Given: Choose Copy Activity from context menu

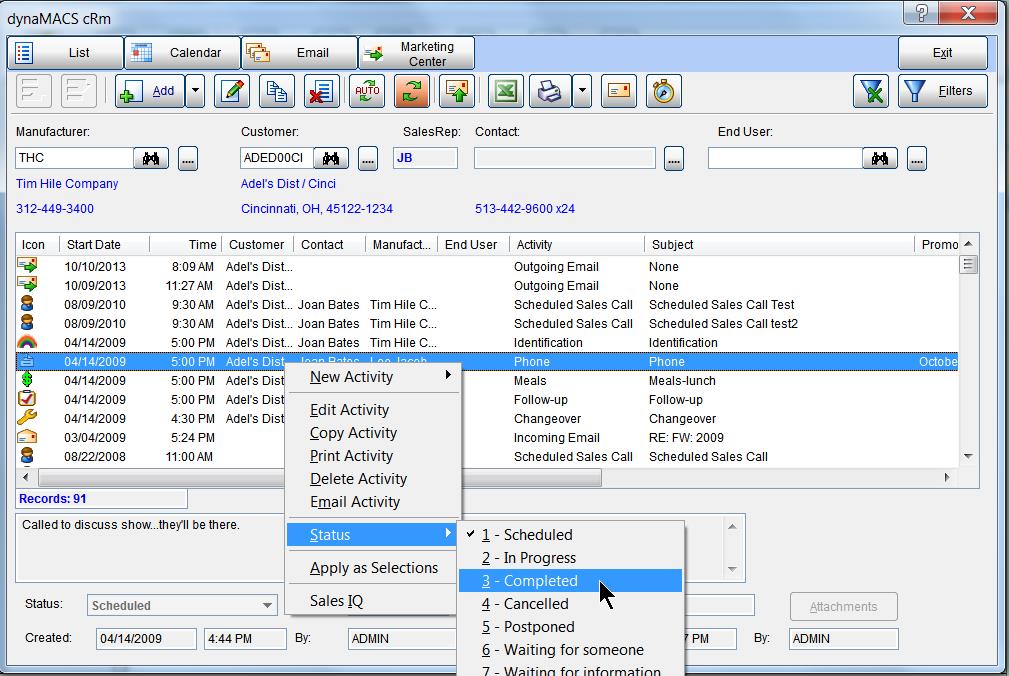Looking at the screenshot, I should (374, 433).
